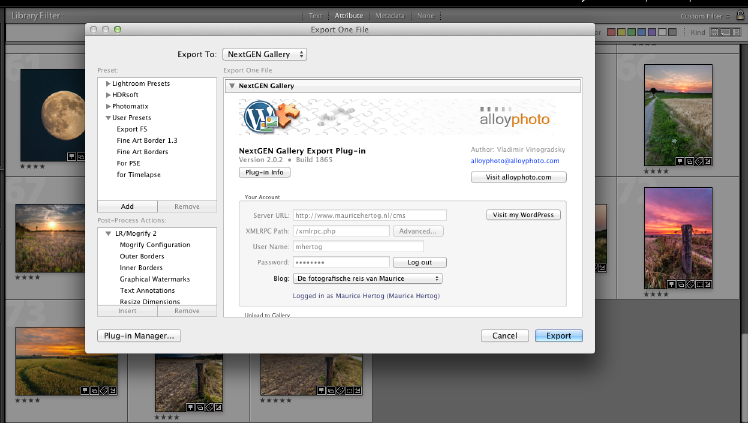The image size is (748, 423).
Task: Select the for Timelapse preset
Action: click(x=138, y=175)
